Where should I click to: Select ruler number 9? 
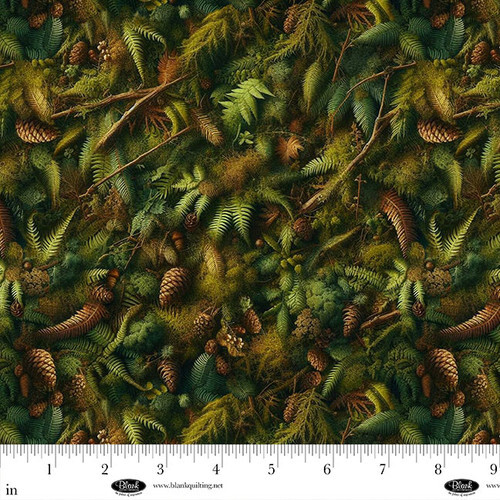pyautogui.click(x=494, y=470)
